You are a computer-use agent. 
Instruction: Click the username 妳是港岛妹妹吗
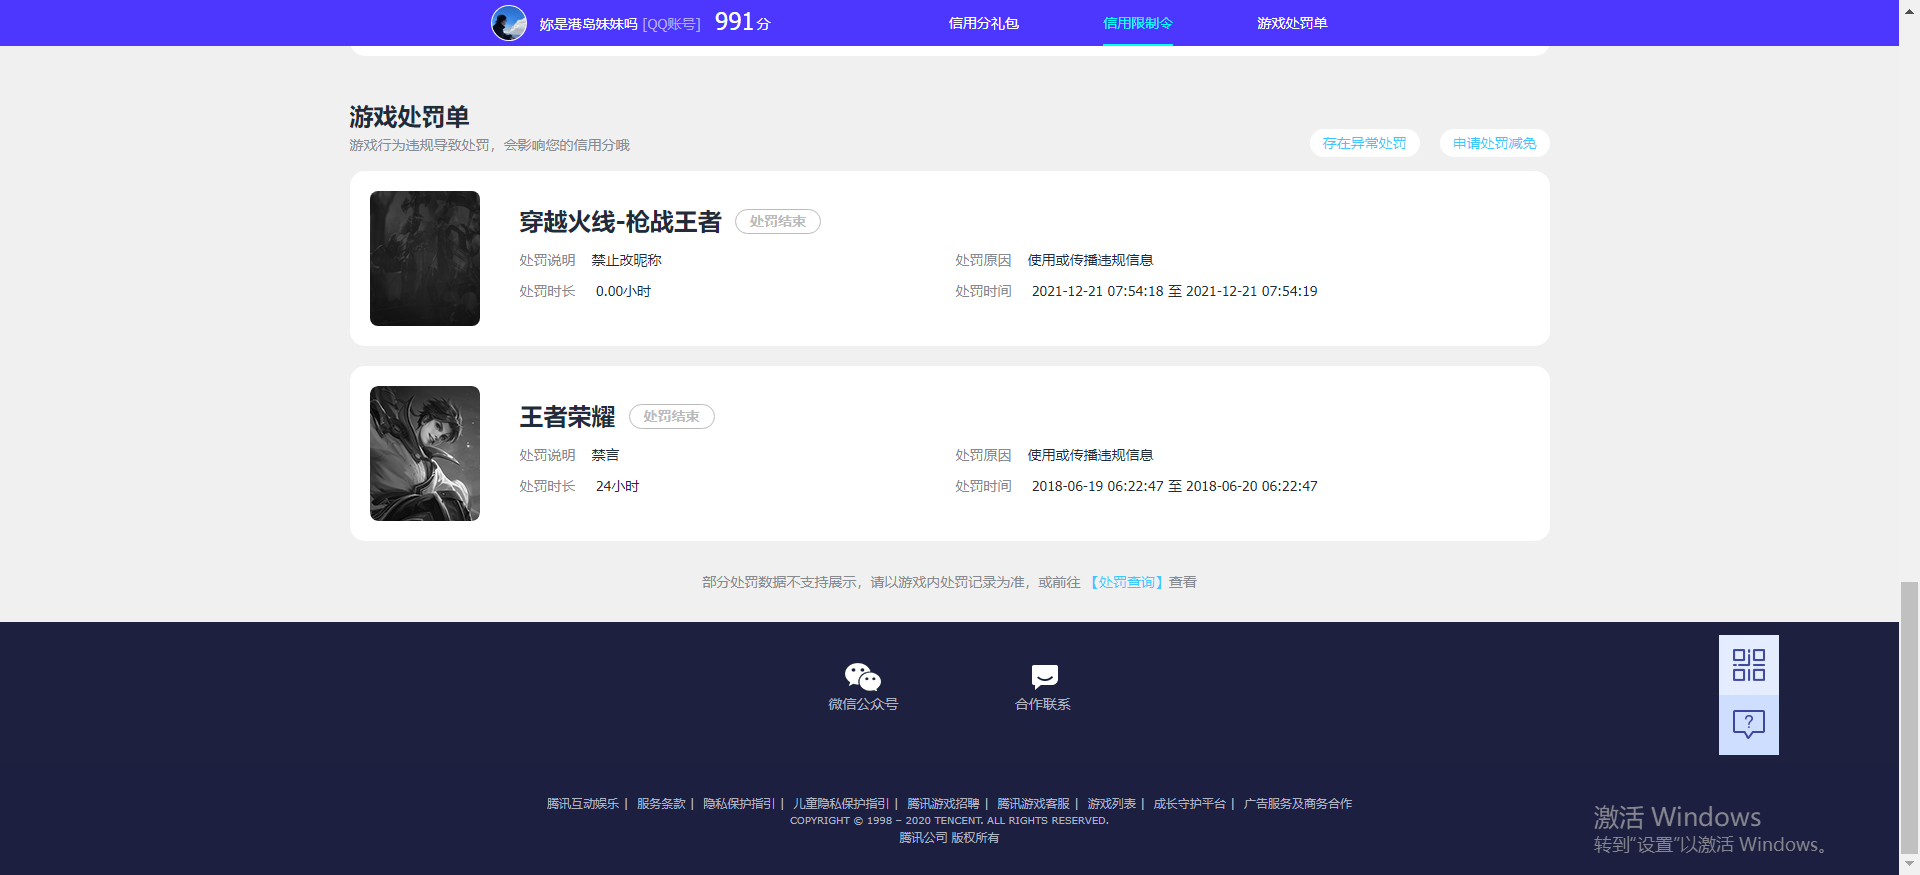(x=588, y=24)
